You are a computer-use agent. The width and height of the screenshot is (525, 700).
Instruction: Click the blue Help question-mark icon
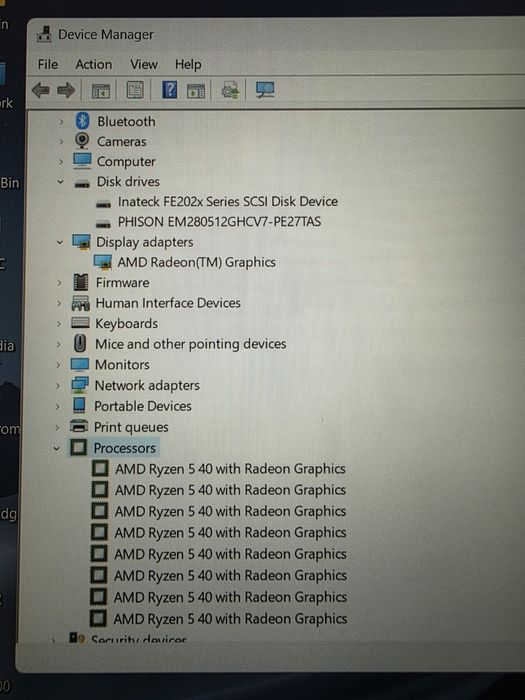[x=169, y=90]
